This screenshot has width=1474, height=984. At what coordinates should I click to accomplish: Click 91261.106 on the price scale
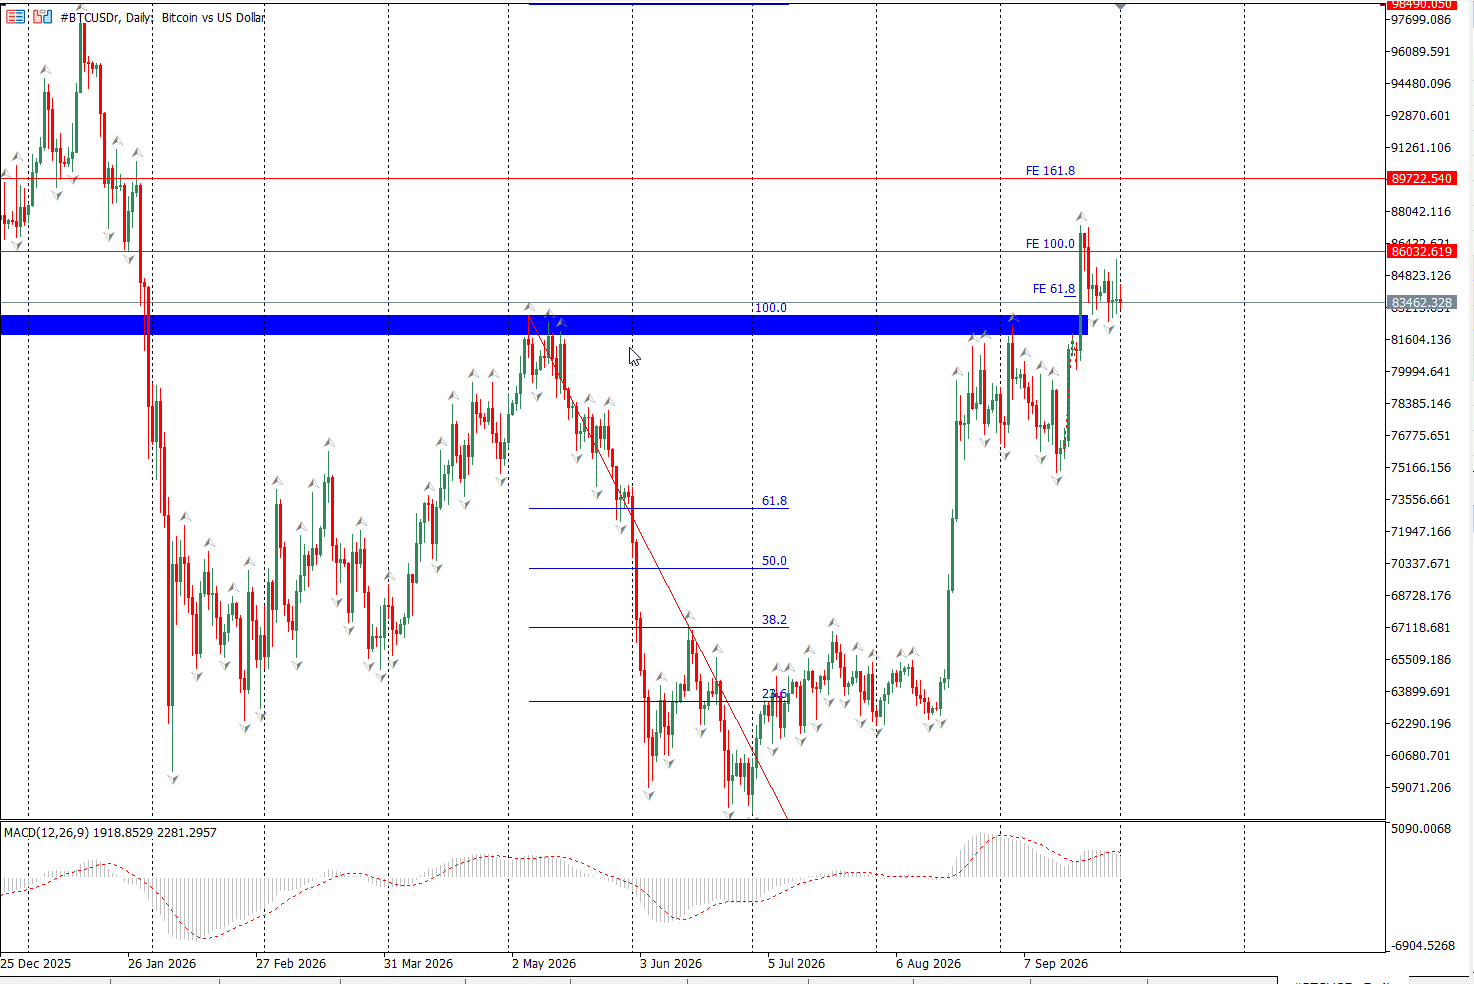(1420, 148)
